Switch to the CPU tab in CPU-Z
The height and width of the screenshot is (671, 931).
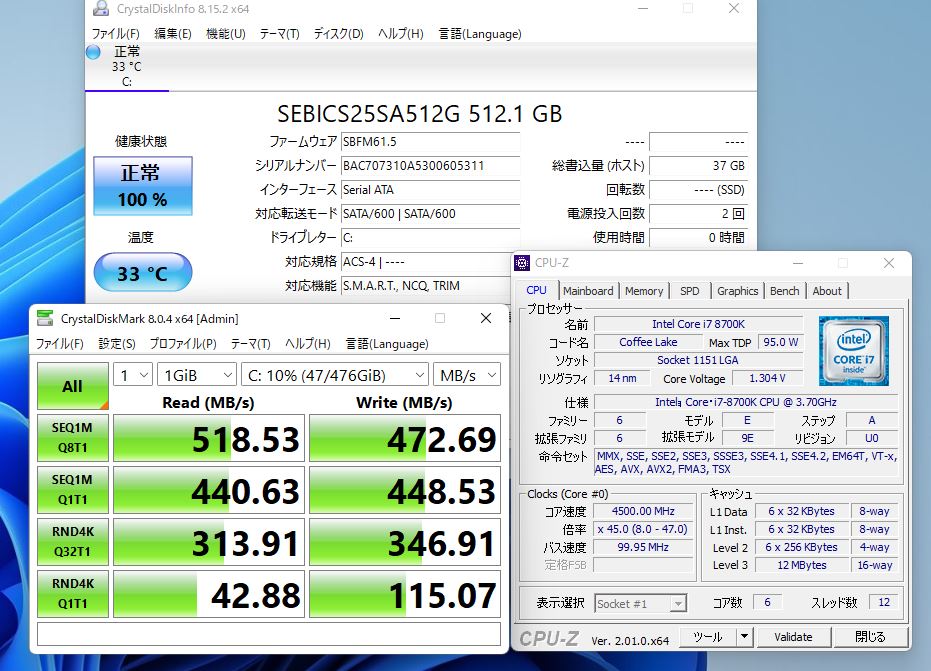(536, 290)
